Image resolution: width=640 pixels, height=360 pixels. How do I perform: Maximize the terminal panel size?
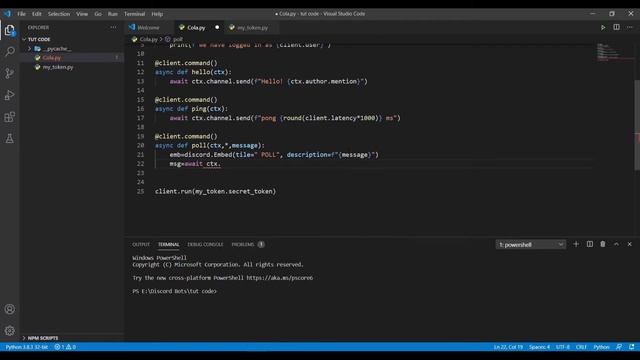(x=616, y=244)
